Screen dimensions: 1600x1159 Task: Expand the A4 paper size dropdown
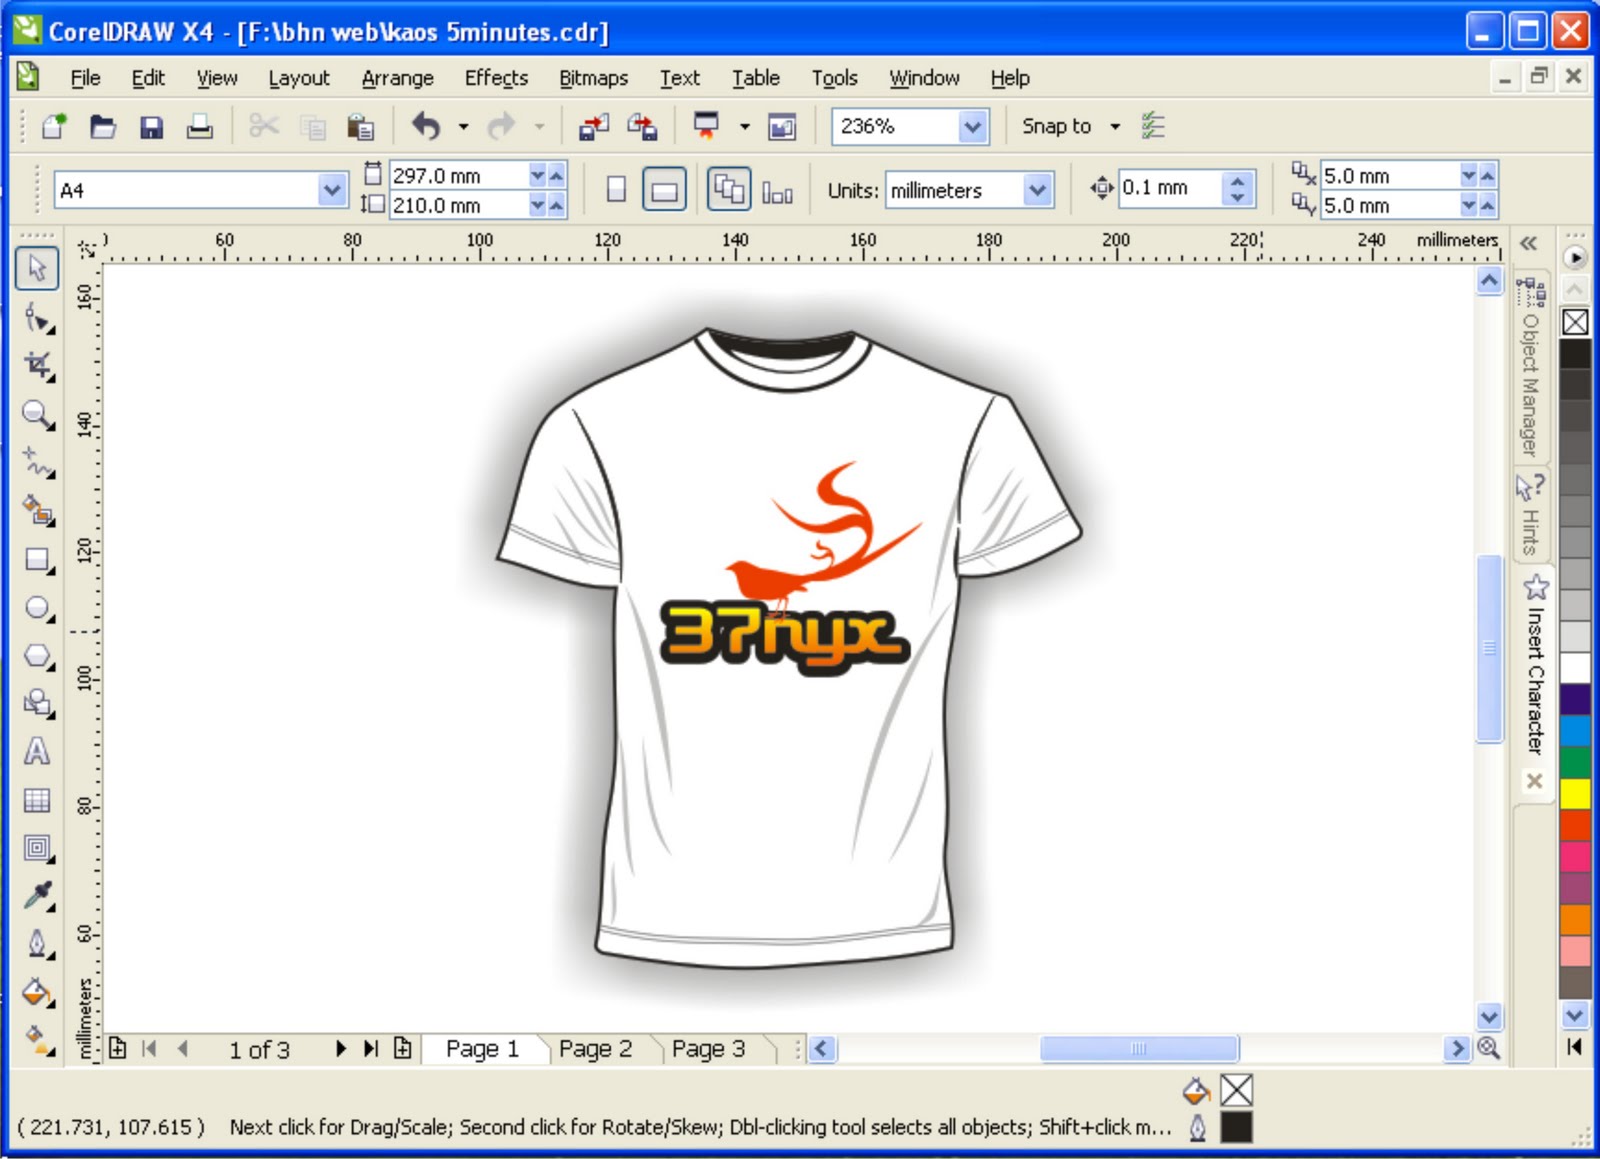tap(331, 189)
